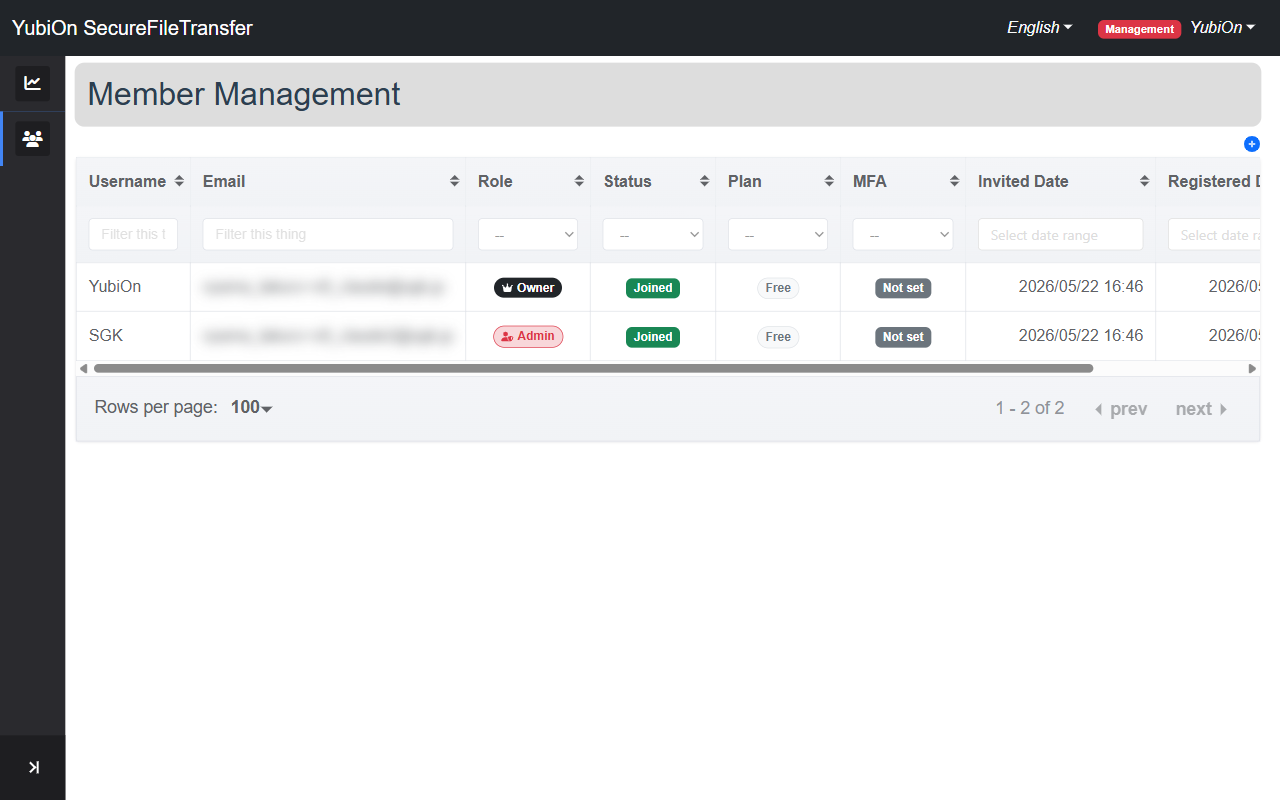Go to prev page of members
Screen dimensions: 1280x800
click(x=1121, y=409)
